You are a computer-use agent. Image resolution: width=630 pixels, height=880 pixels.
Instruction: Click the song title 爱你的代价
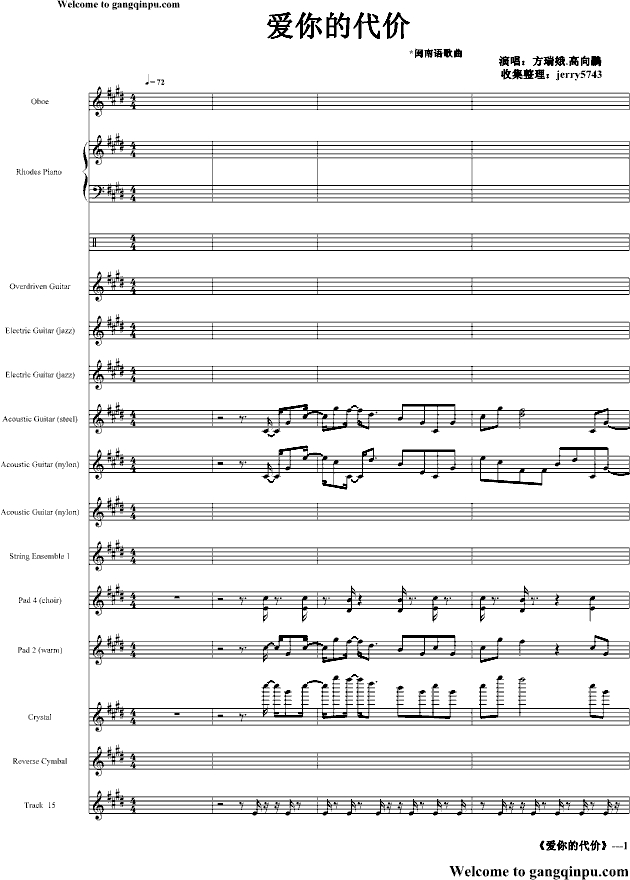click(338, 27)
